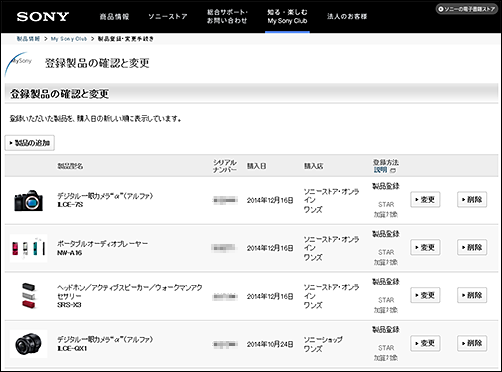This screenshot has width=502, height=372.
Task: Click ポータブルオーディオプレーヤー product name
Action: (102, 244)
